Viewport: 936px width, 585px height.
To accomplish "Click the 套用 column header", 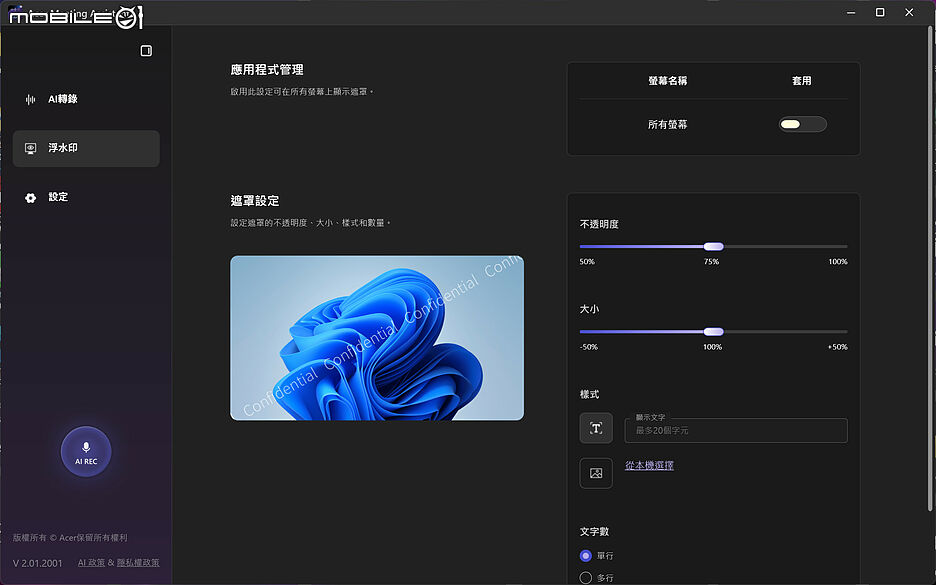I will point(802,81).
